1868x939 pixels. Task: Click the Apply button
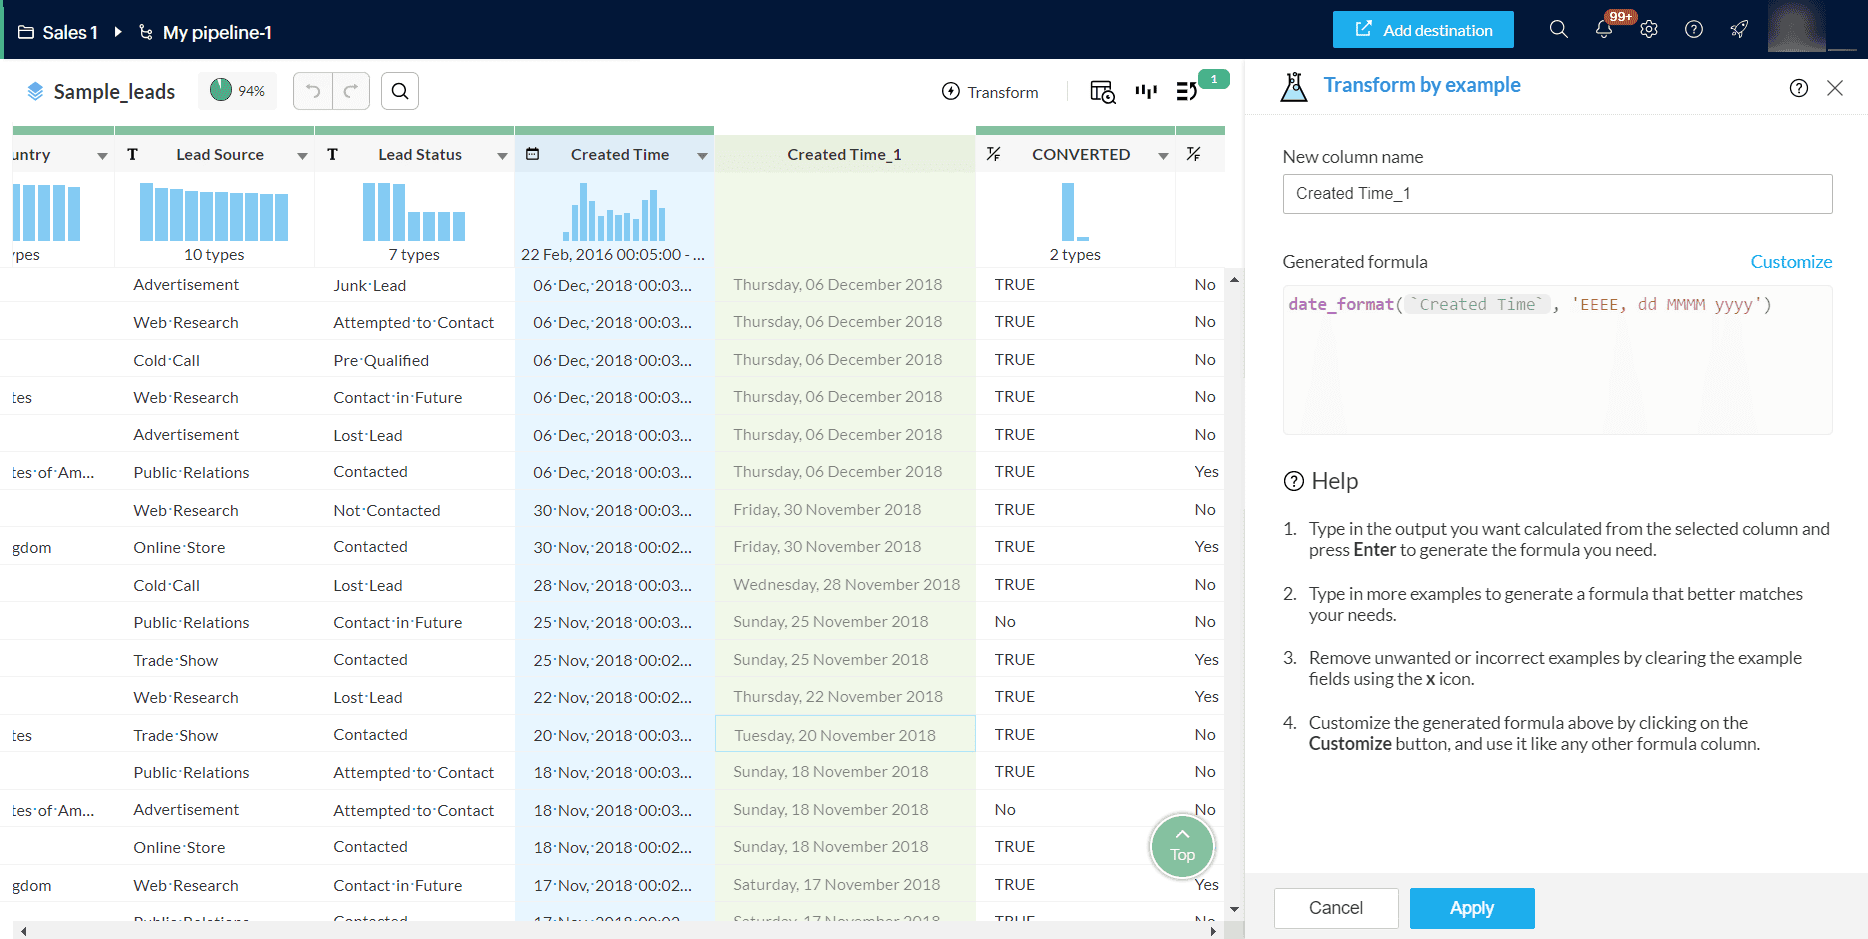point(1471,908)
